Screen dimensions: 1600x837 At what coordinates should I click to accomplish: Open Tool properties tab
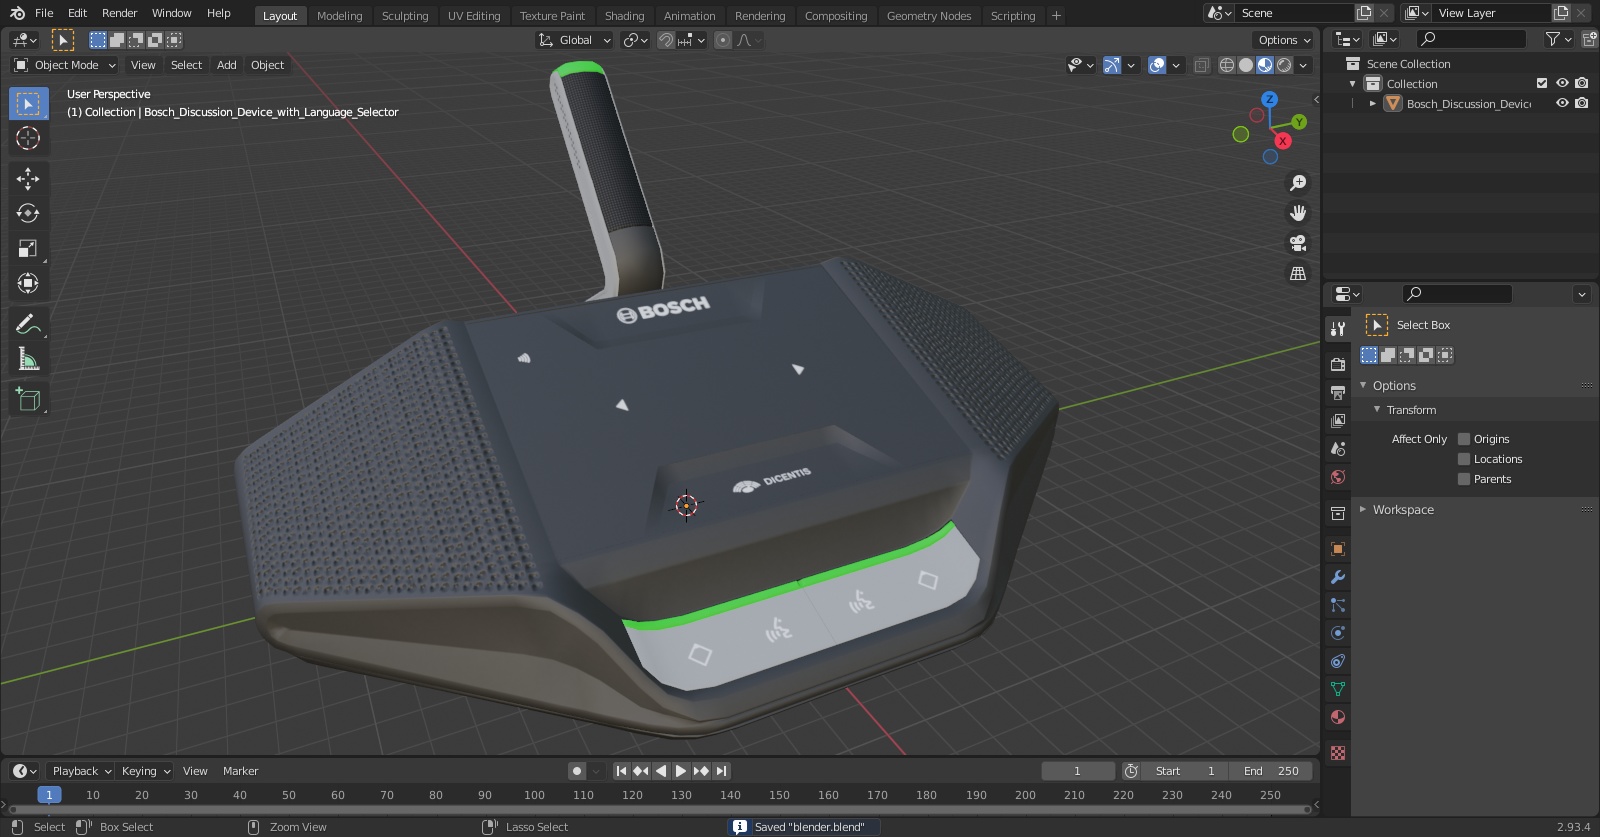(x=1338, y=329)
